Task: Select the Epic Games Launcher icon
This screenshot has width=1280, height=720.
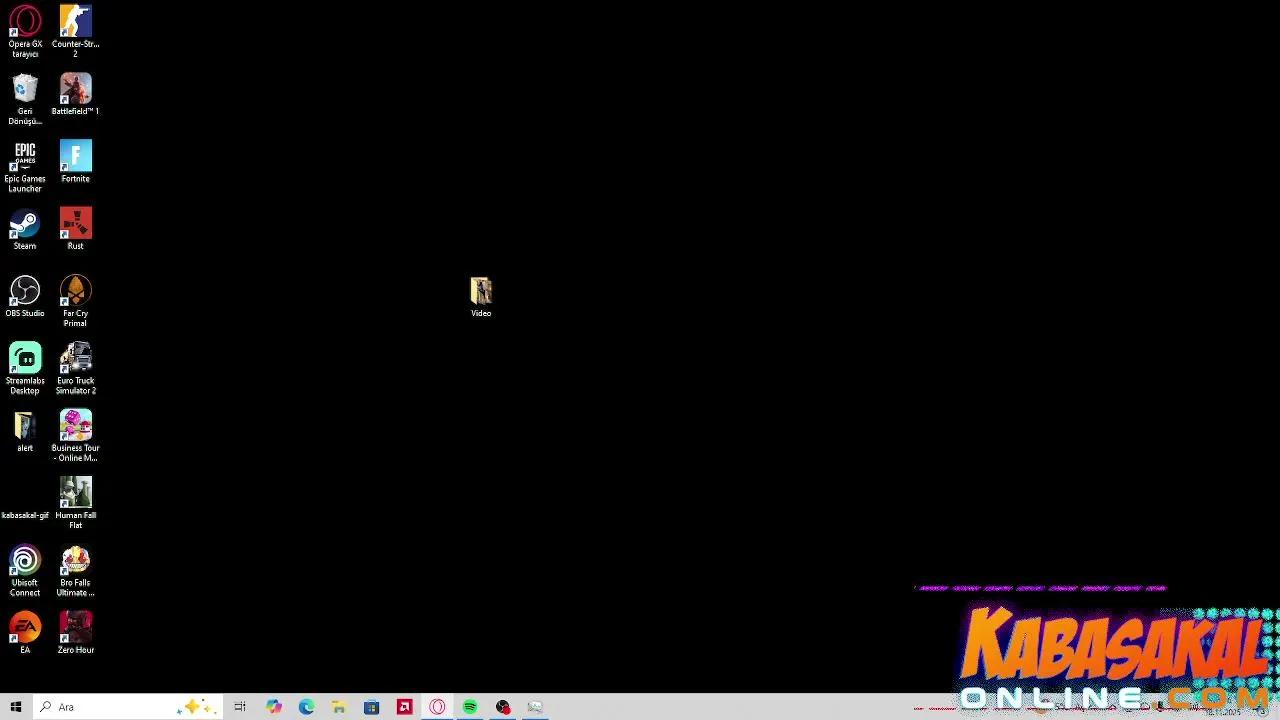Action: click(x=25, y=166)
